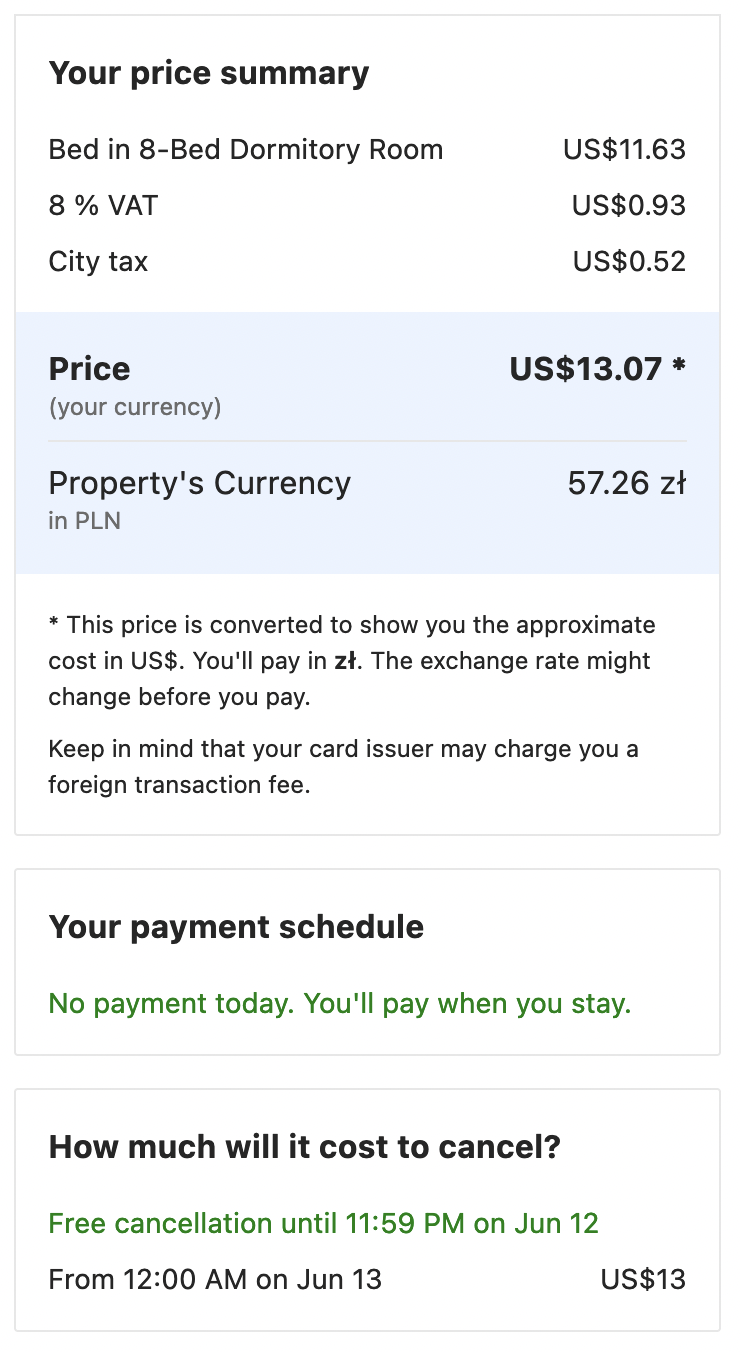Select the "8 % VAT" line label
Image resolution: width=740 pixels, height=1352 pixels.
[103, 206]
